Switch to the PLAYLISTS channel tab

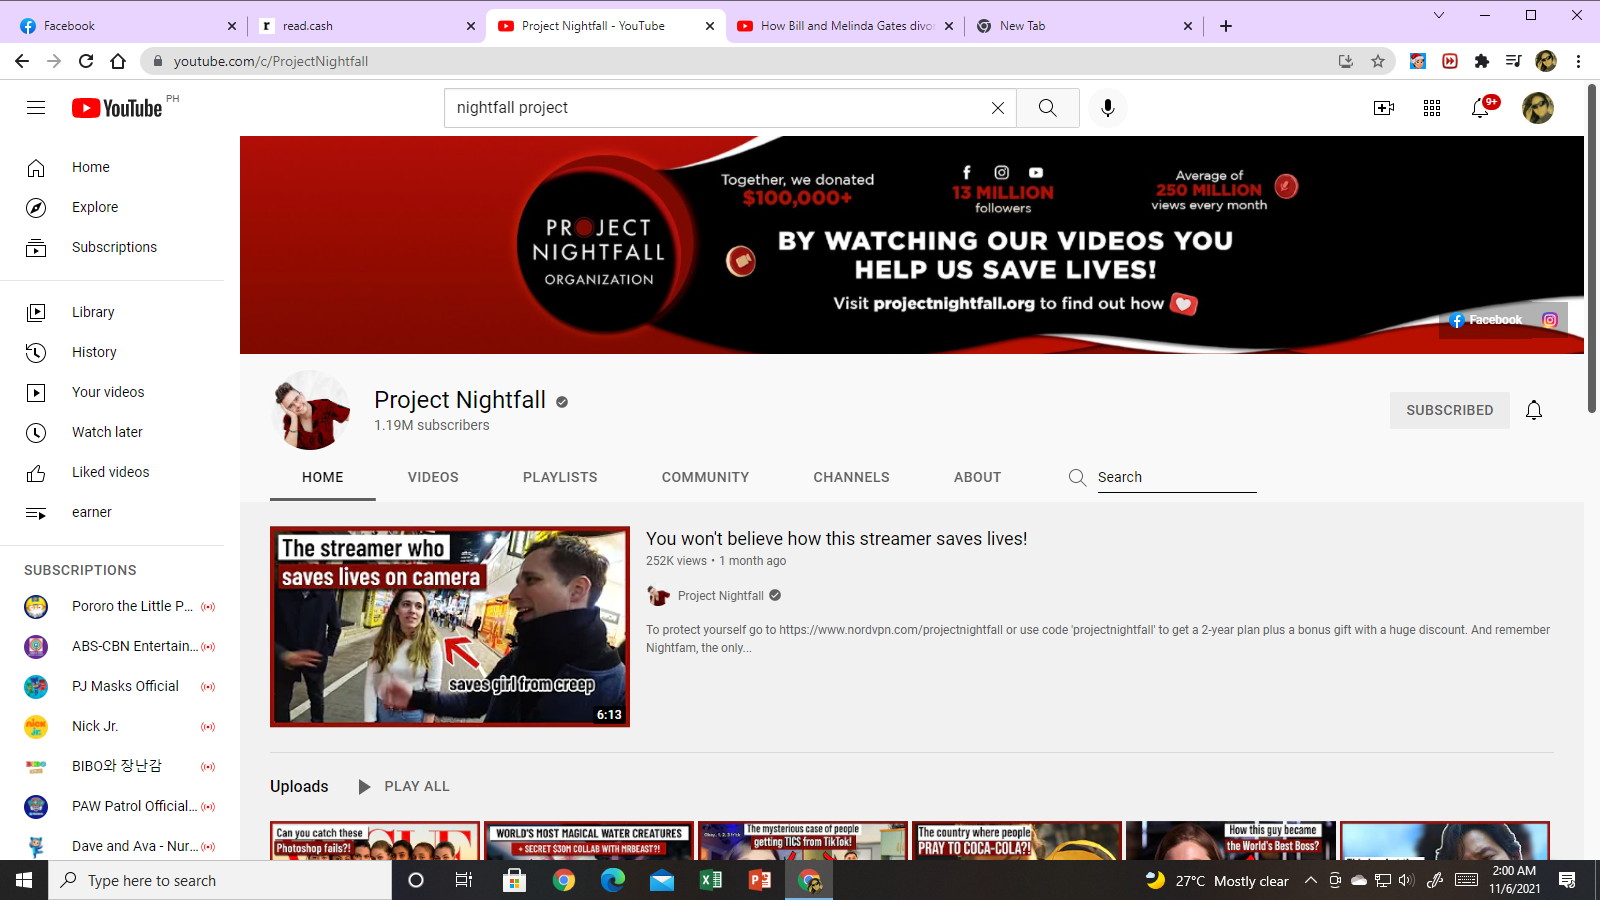coord(560,477)
